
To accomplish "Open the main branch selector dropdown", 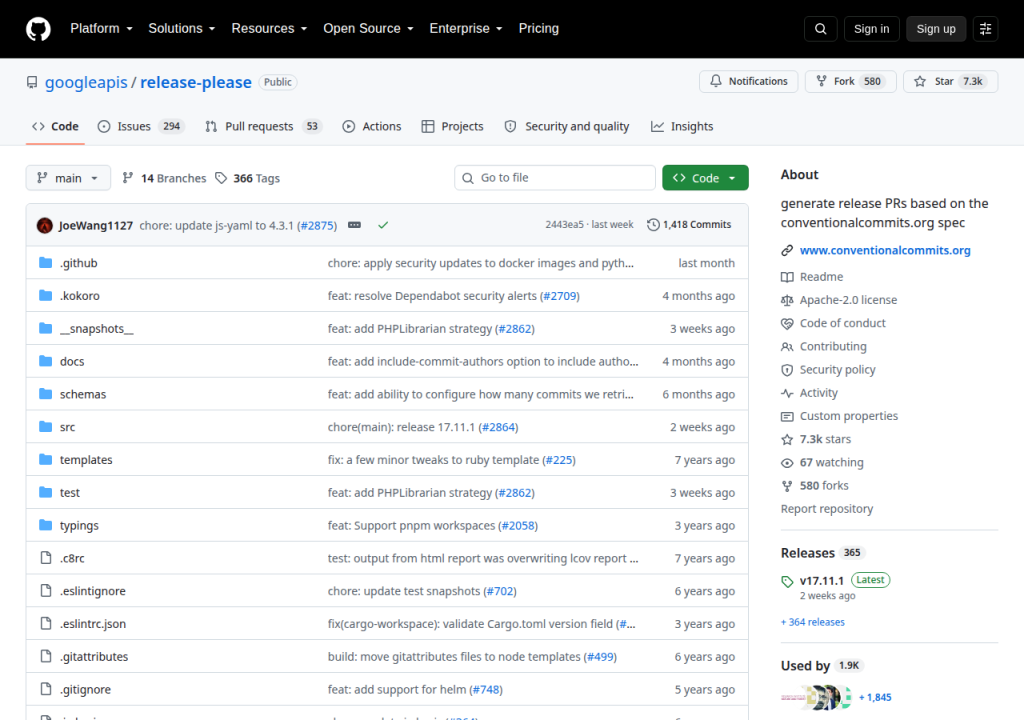I will click(x=68, y=178).
